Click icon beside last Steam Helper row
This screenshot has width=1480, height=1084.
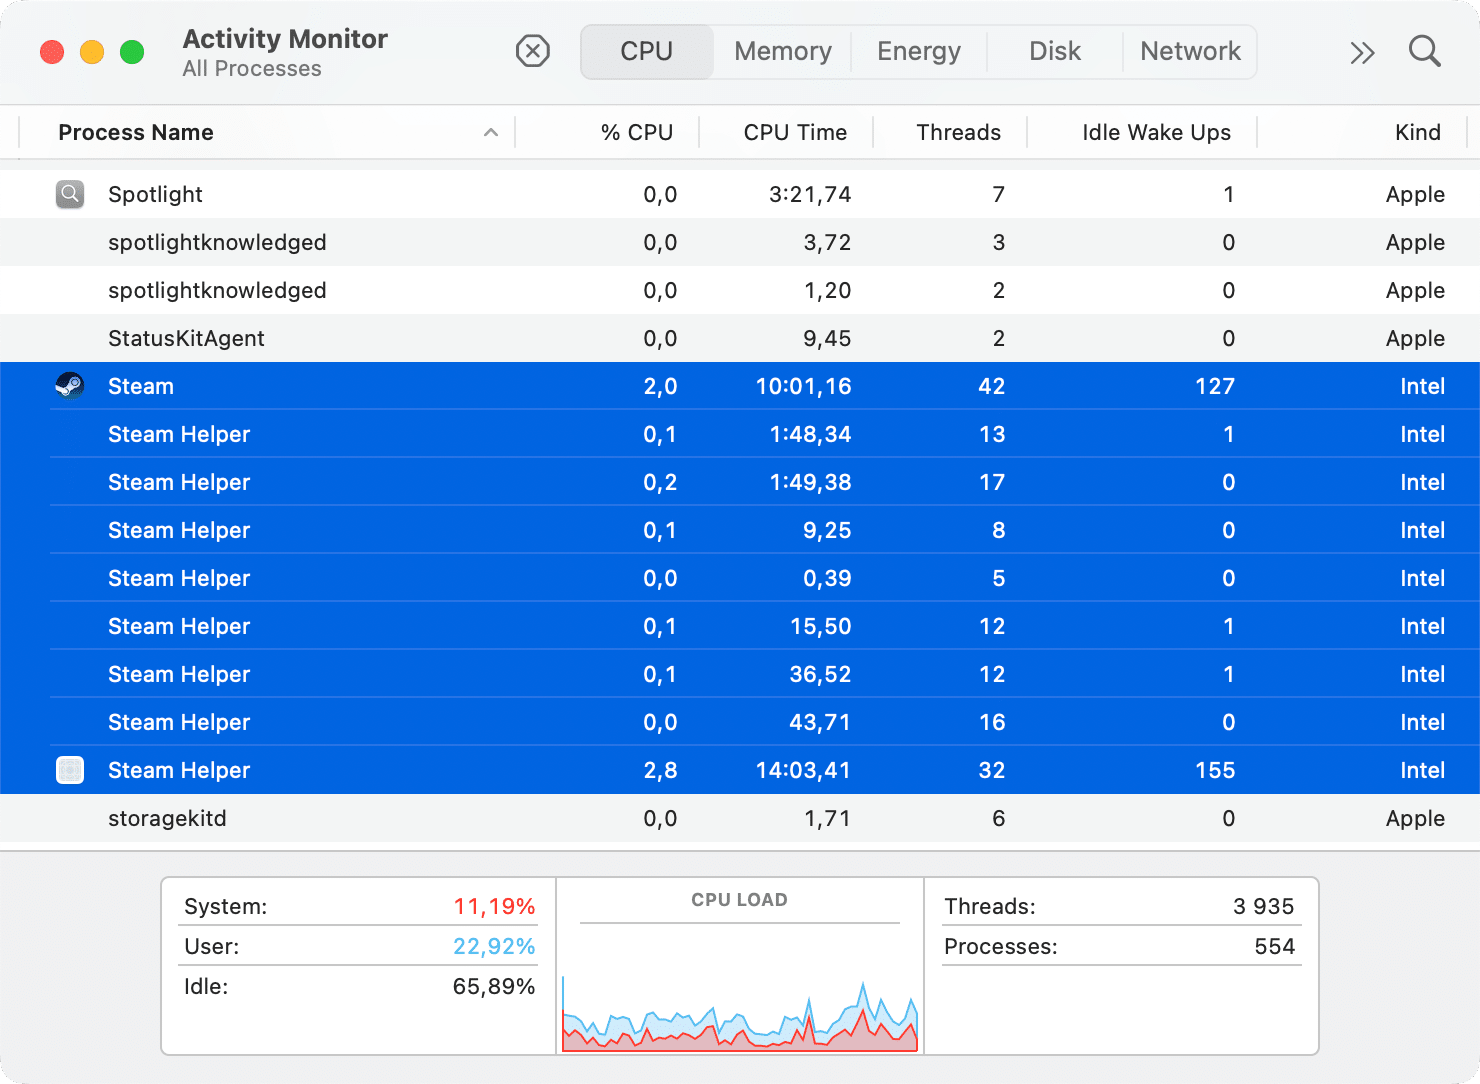pyautogui.click(x=70, y=770)
